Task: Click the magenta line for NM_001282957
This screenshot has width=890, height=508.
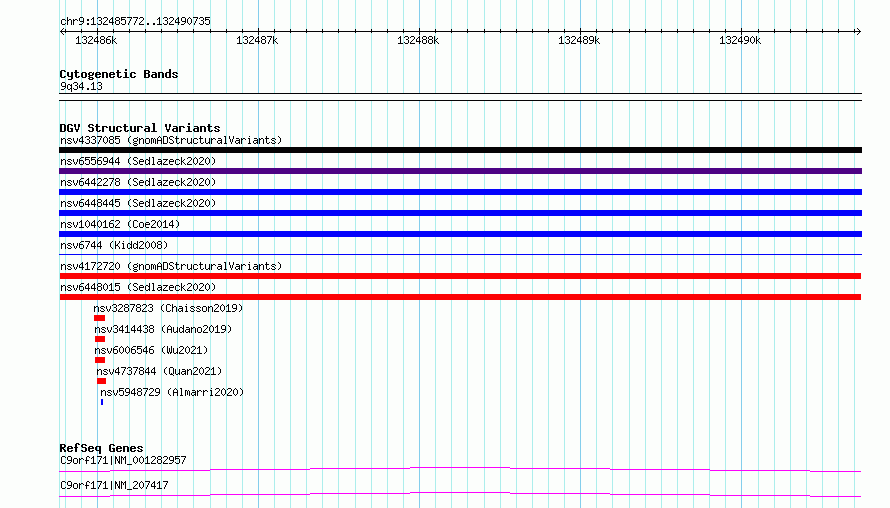Action: click(x=460, y=469)
